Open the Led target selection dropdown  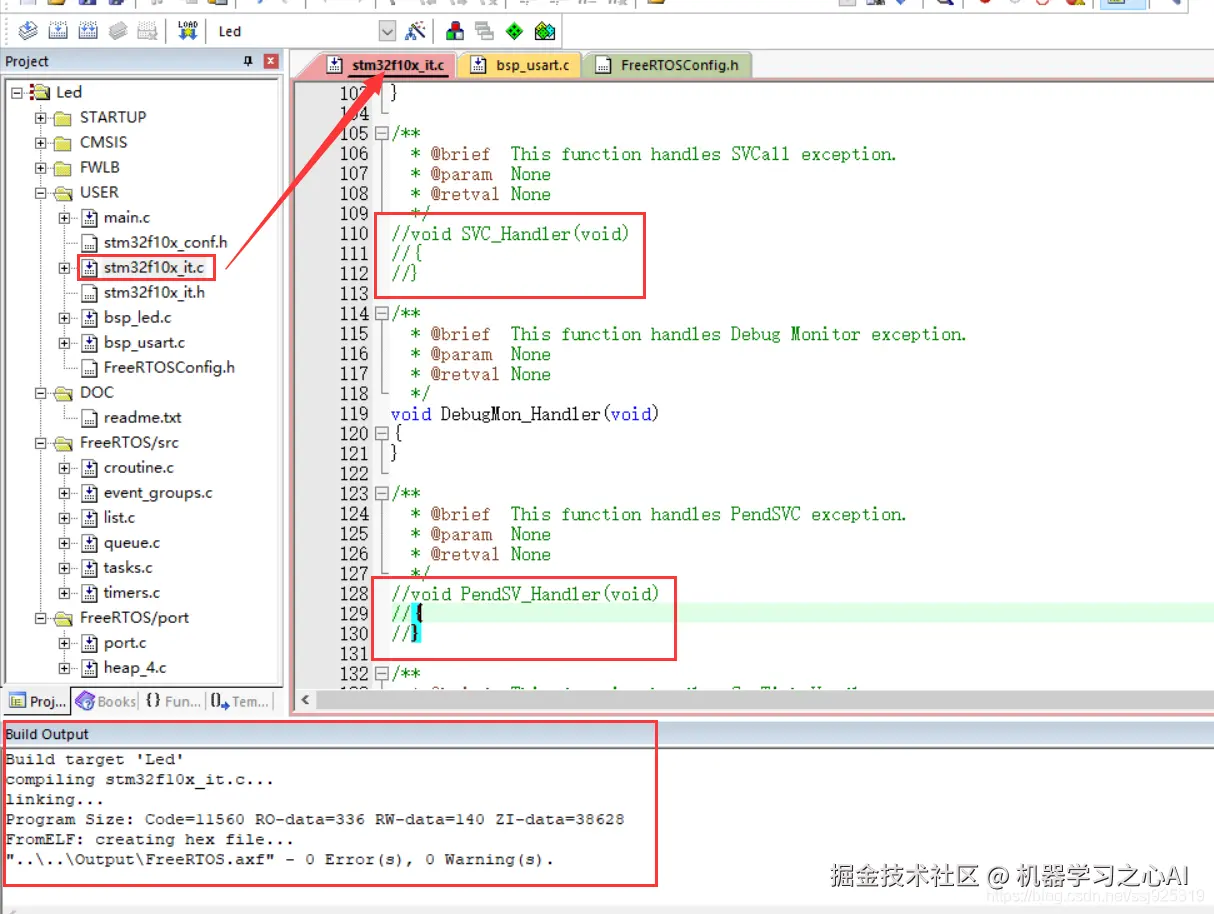click(388, 31)
